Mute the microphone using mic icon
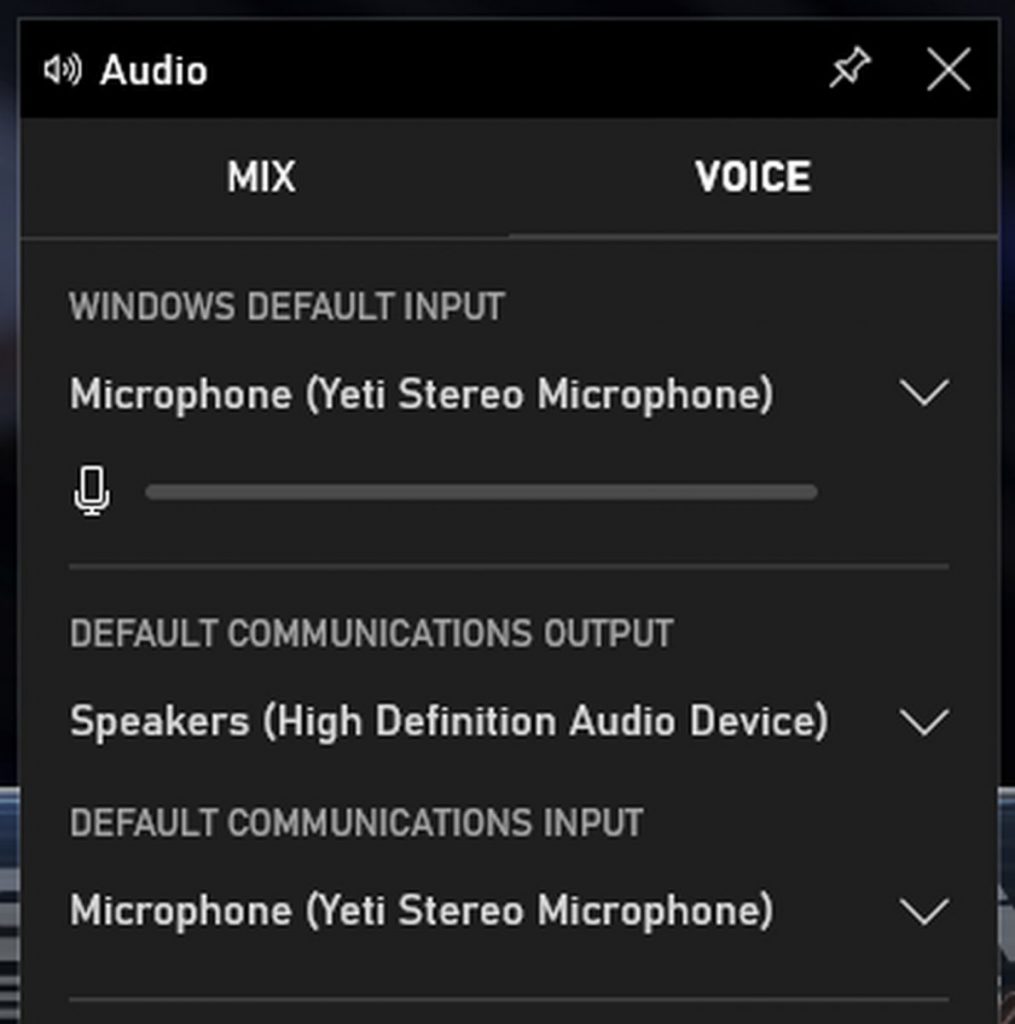 [x=92, y=492]
